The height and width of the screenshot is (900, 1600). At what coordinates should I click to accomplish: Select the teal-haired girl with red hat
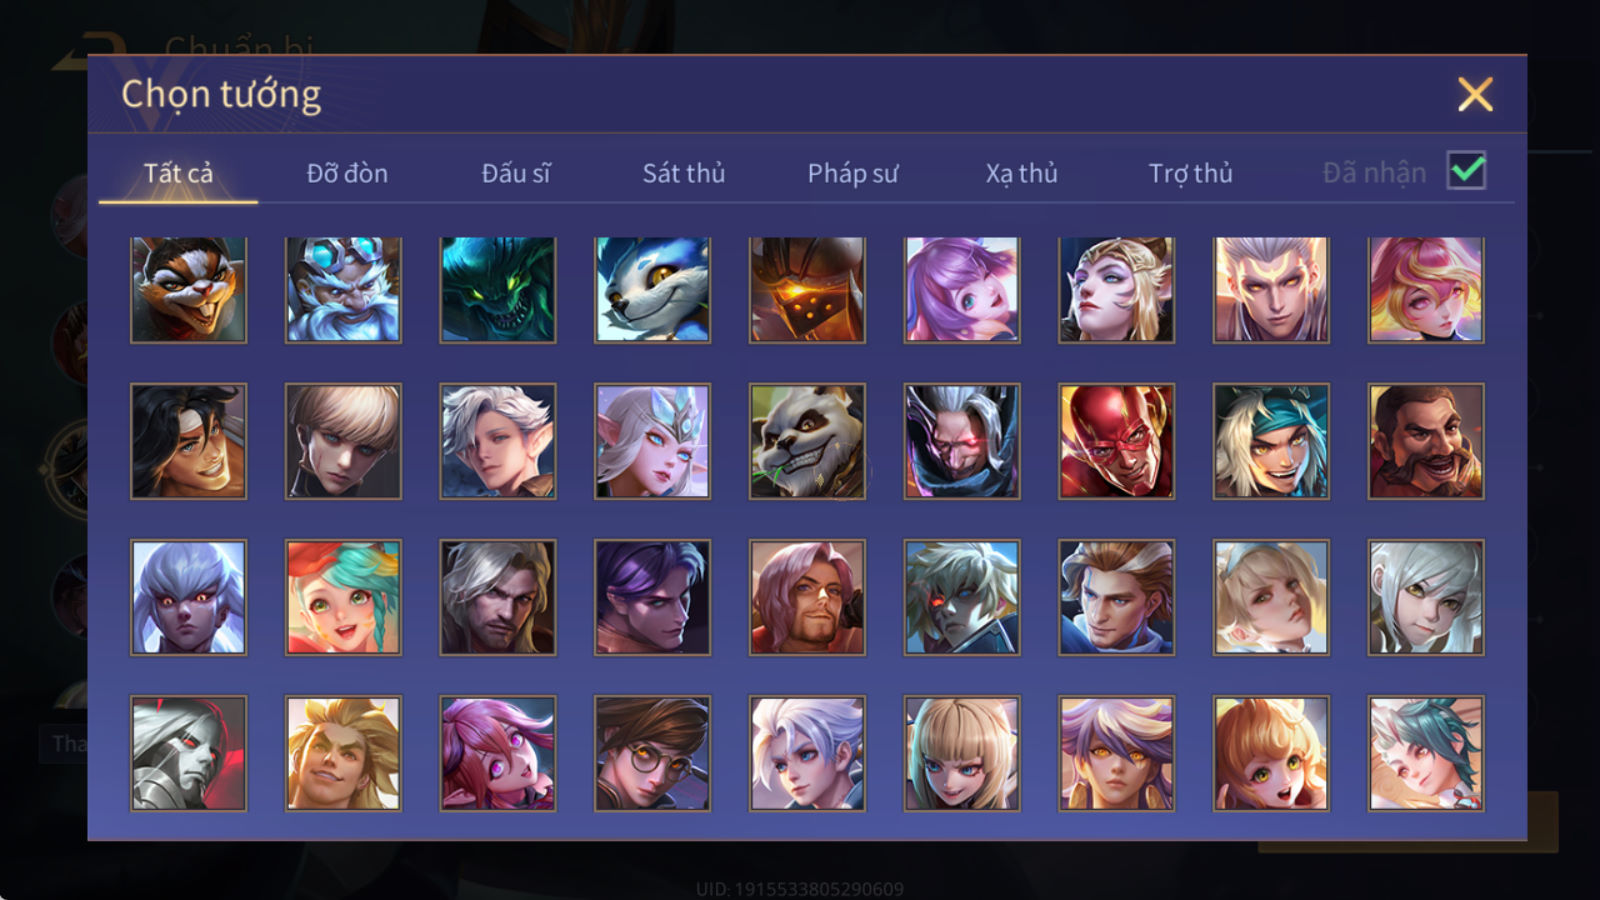click(x=343, y=597)
